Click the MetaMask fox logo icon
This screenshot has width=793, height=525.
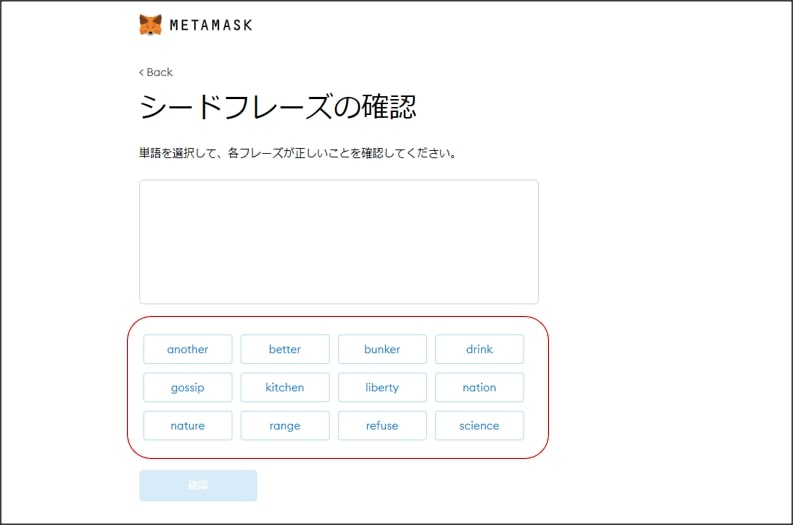click(x=150, y=25)
